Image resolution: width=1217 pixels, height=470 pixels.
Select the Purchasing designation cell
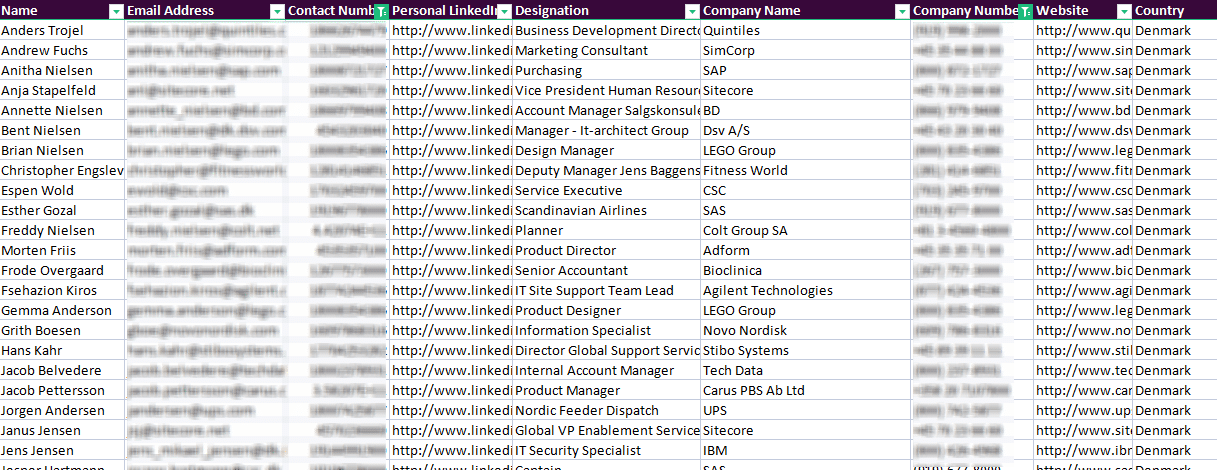coord(607,71)
